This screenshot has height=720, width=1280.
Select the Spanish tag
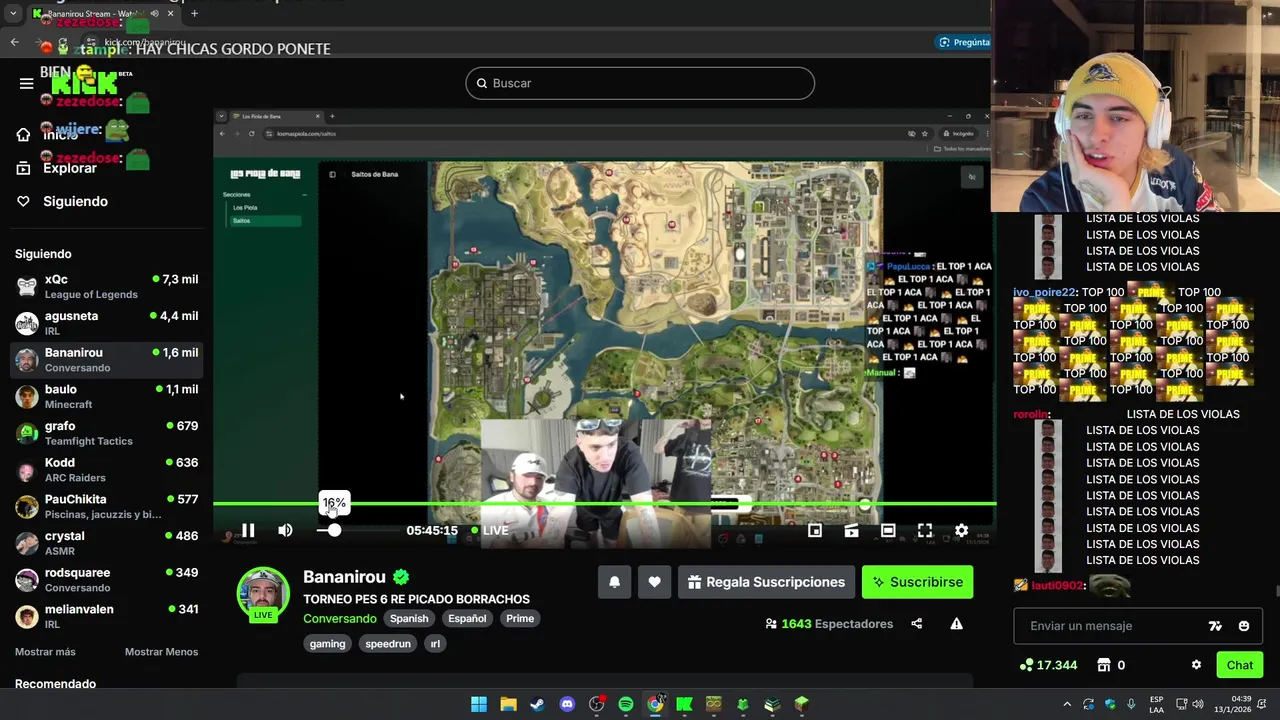click(409, 618)
